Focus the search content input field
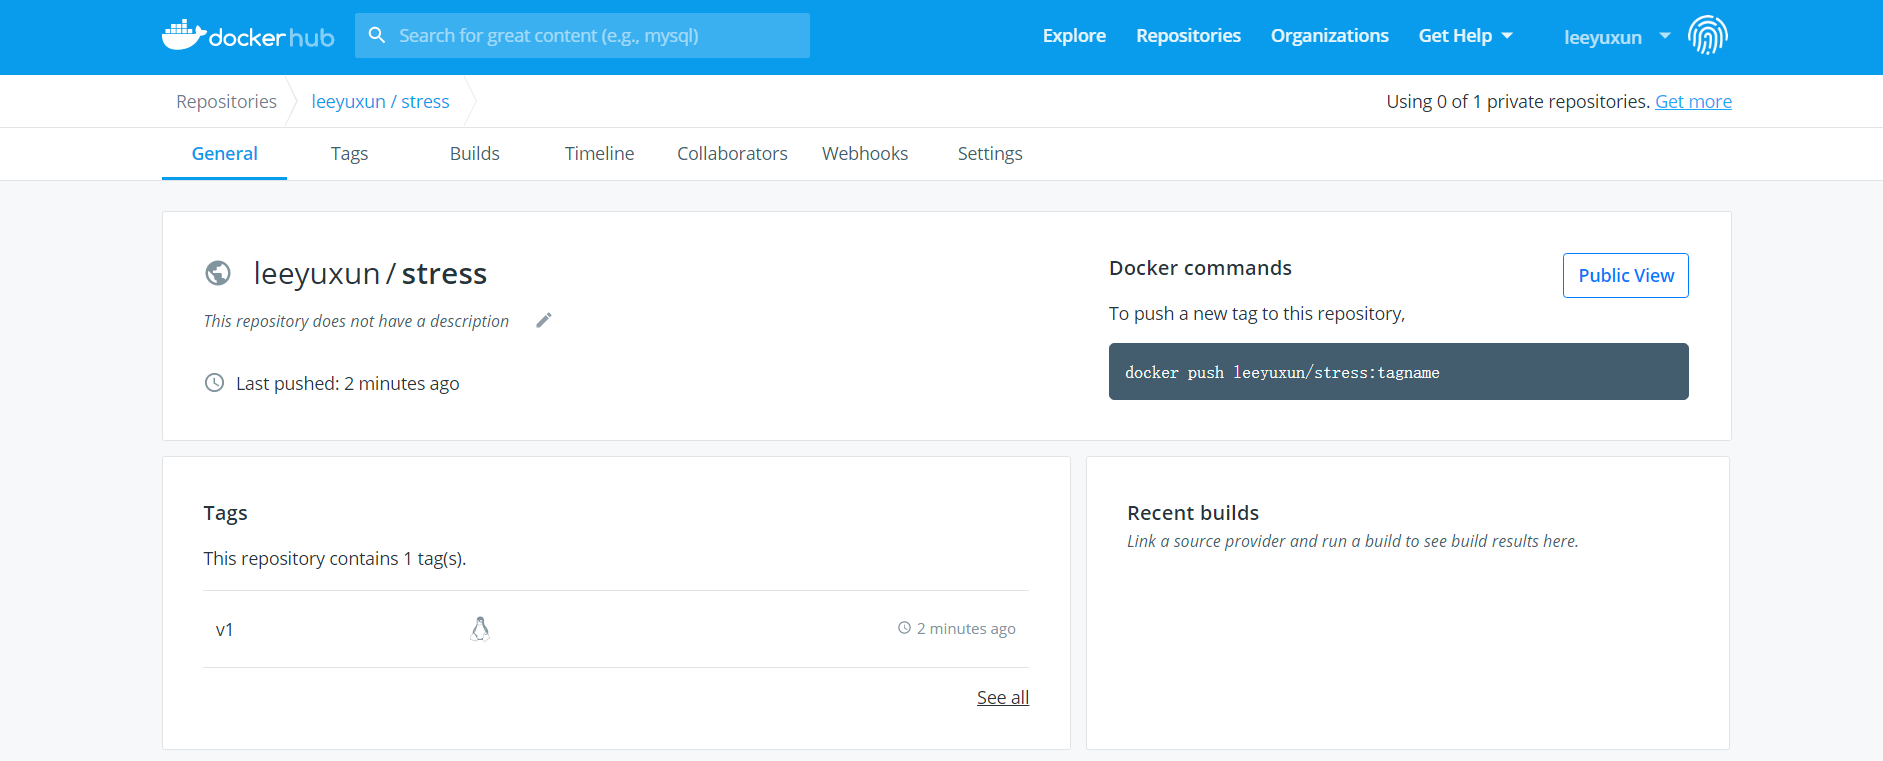Screen dimensions: 1883x761 click(582, 35)
